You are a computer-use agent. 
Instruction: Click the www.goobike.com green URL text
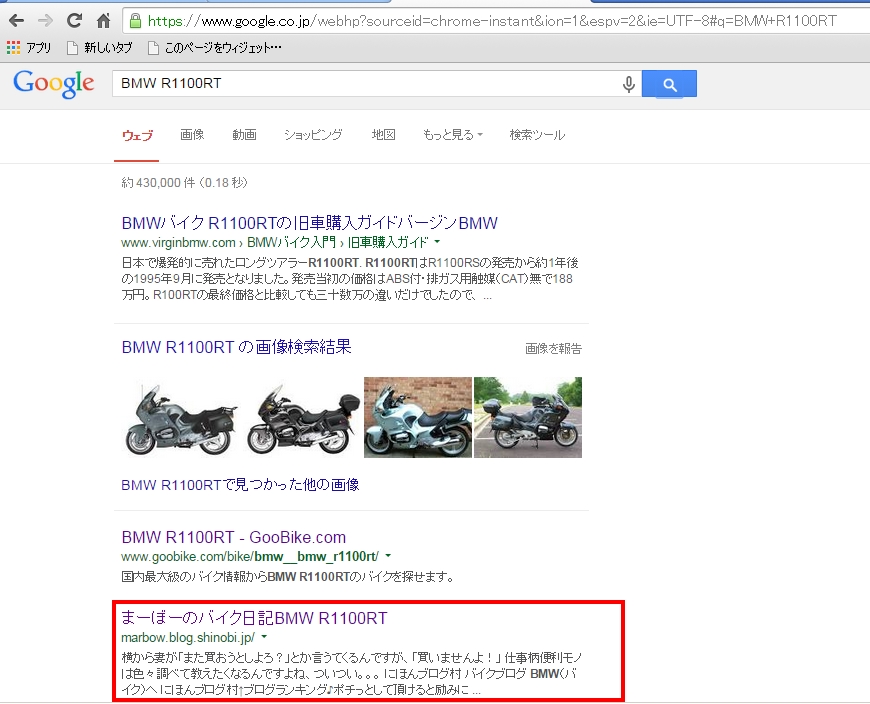(x=250, y=556)
